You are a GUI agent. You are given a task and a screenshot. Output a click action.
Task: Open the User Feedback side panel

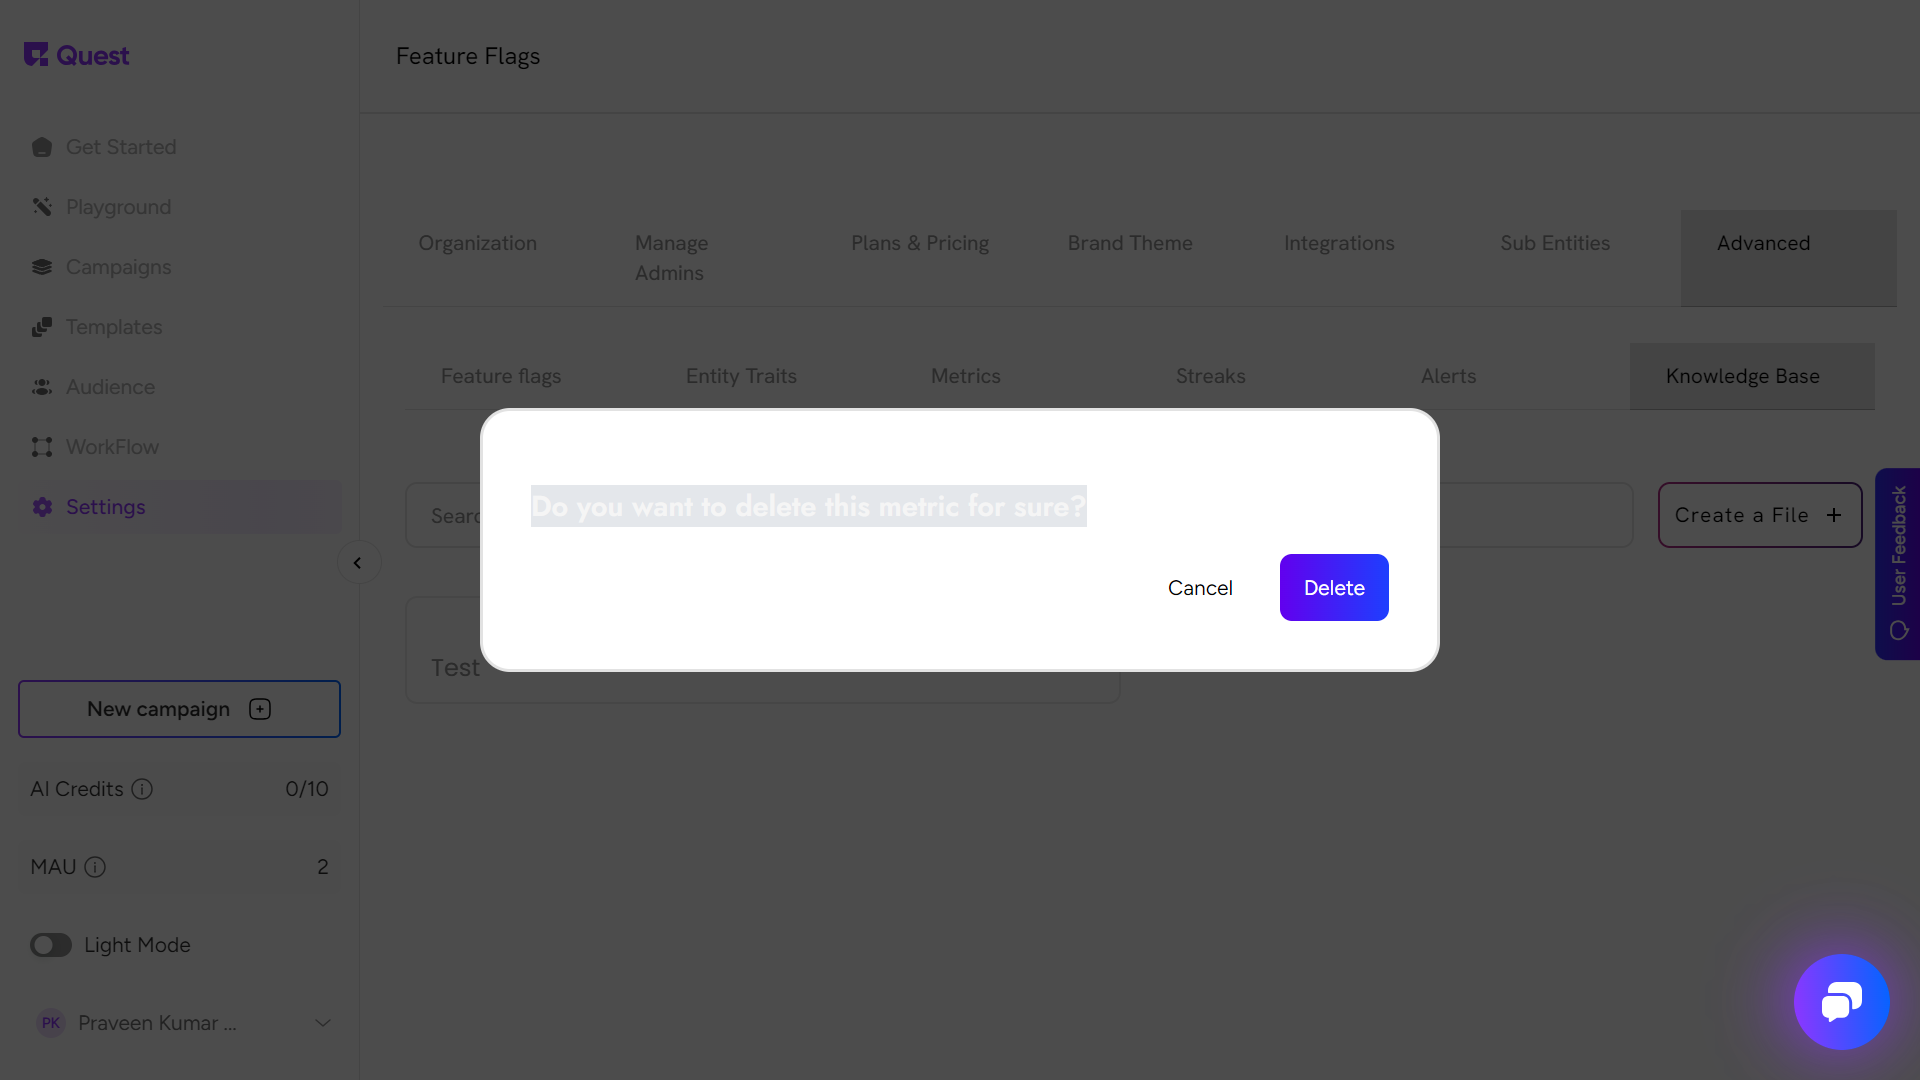(1897, 563)
